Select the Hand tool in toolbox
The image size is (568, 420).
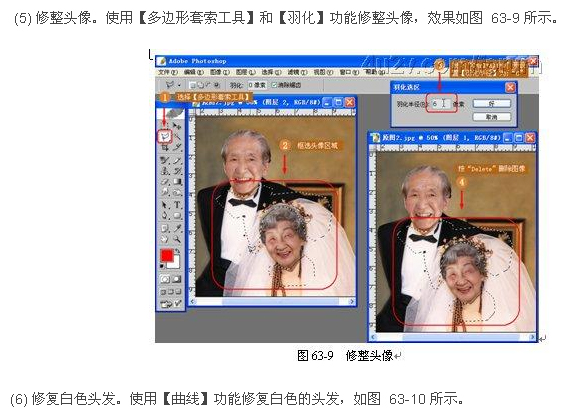click(165, 238)
